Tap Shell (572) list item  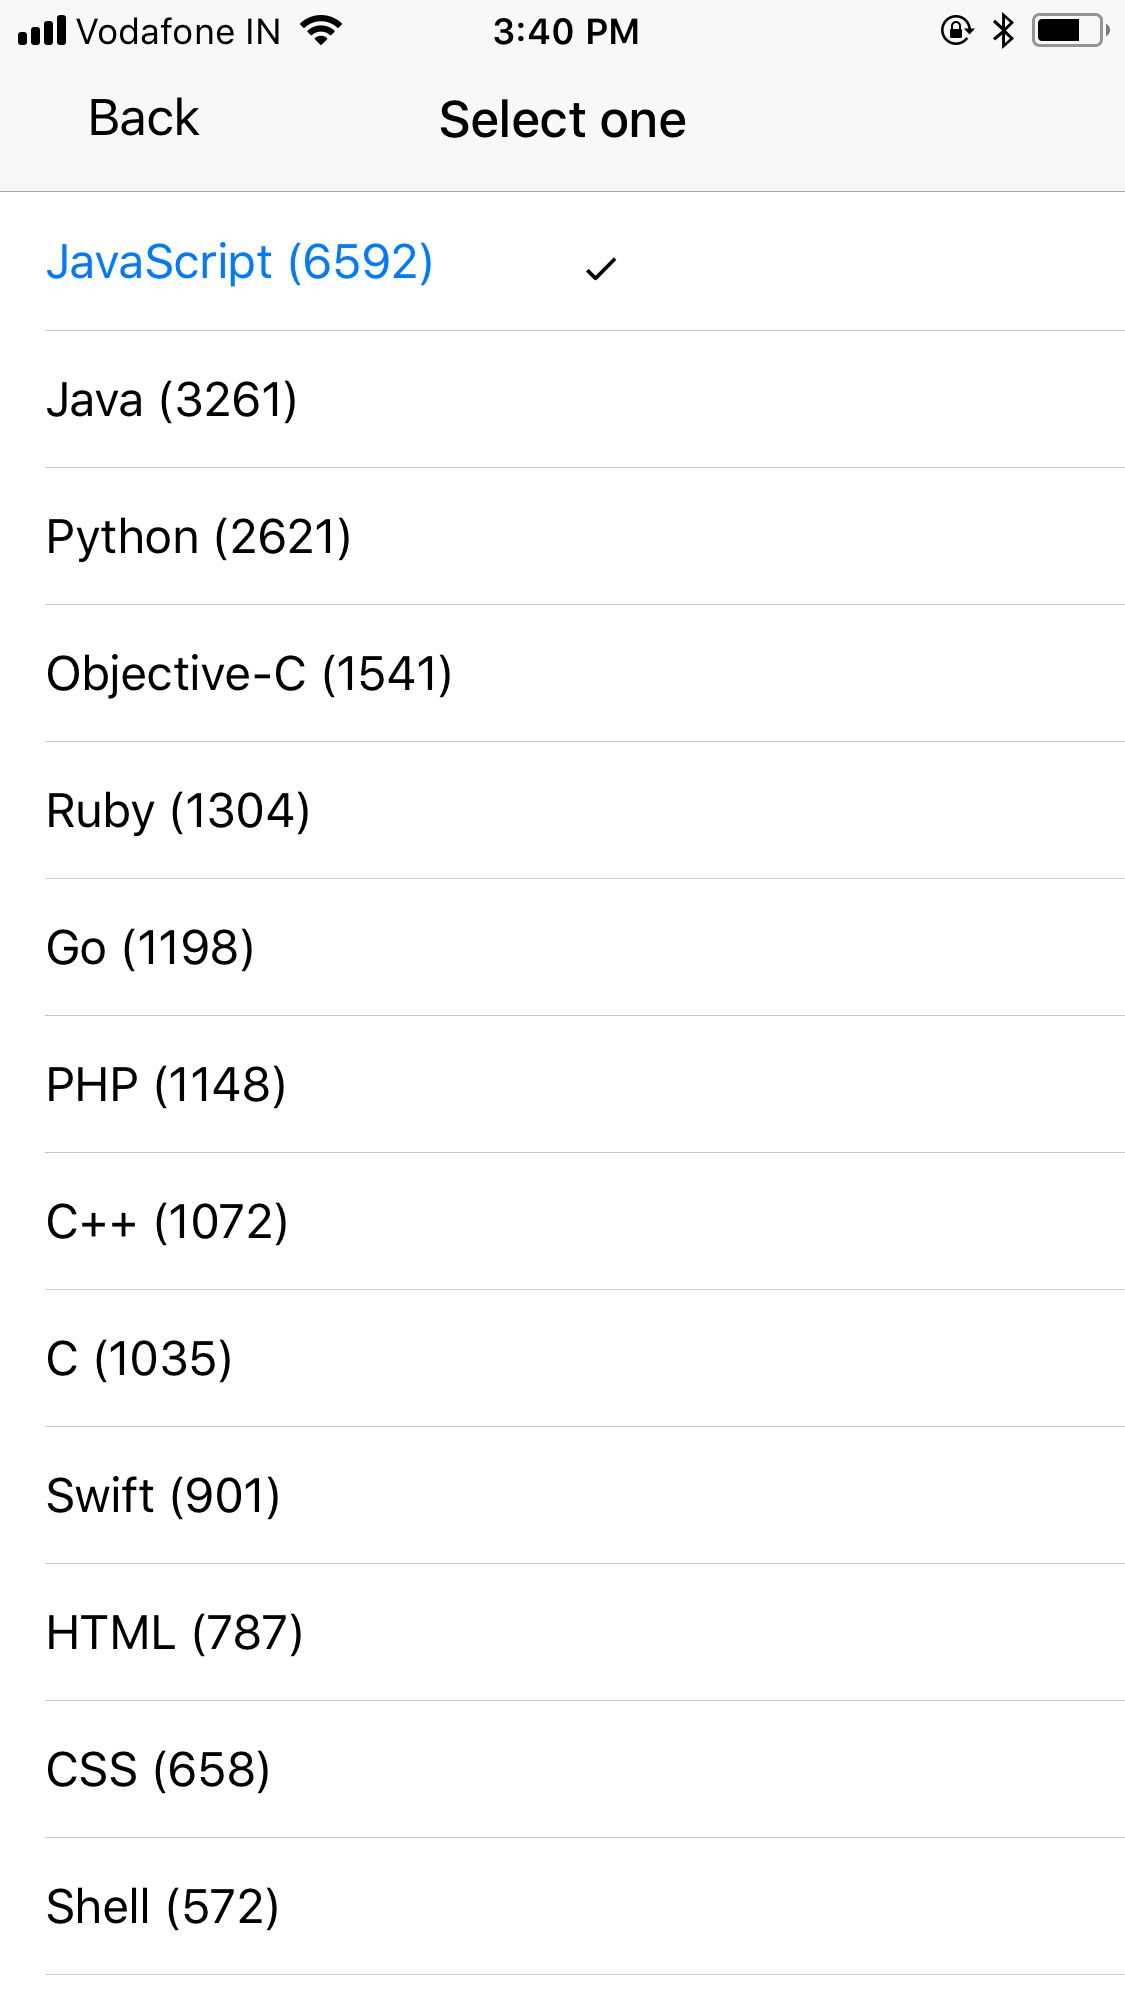162,1907
